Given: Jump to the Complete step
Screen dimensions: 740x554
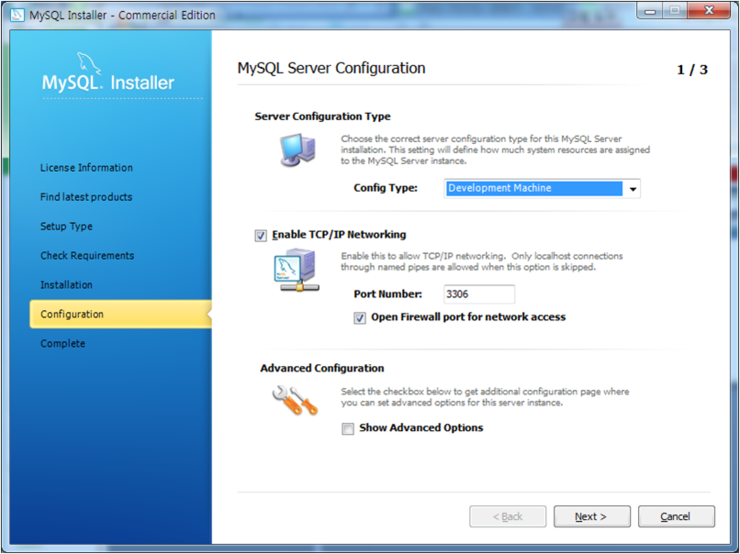Looking at the screenshot, I should (x=62, y=344).
